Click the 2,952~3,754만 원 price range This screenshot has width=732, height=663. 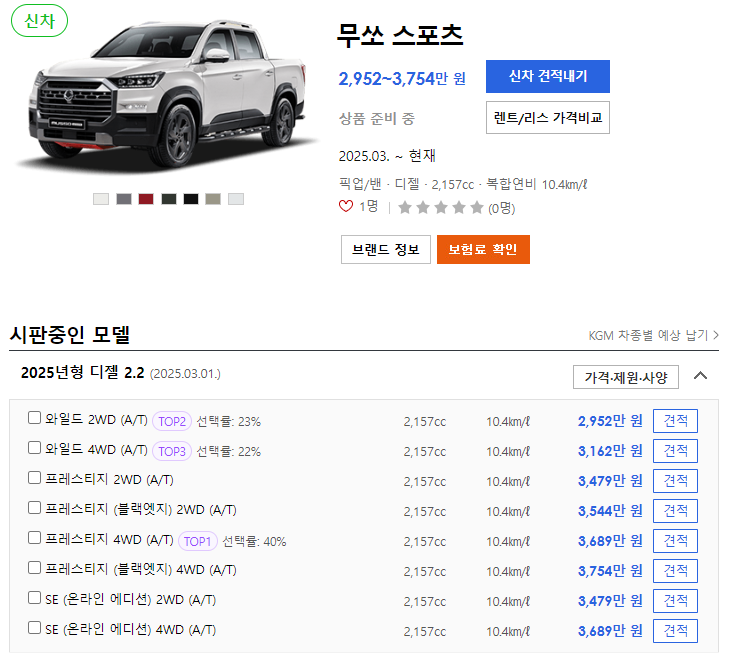click(x=402, y=78)
